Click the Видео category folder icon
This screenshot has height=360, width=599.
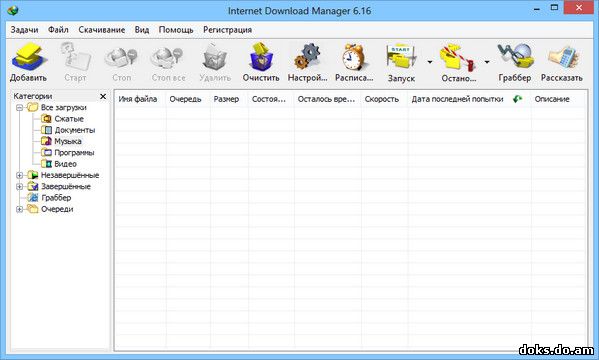pyautogui.click(x=46, y=164)
